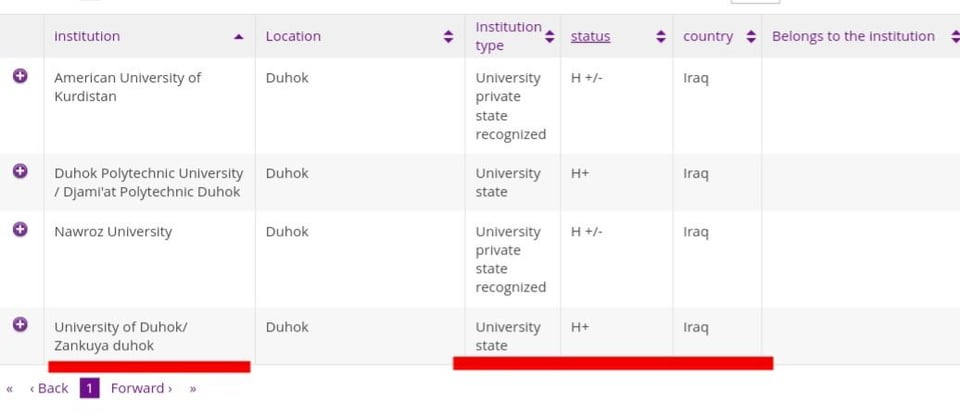The width and height of the screenshot is (960, 413).
Task: Sort by Belongs to the institution column
Action: [853, 36]
